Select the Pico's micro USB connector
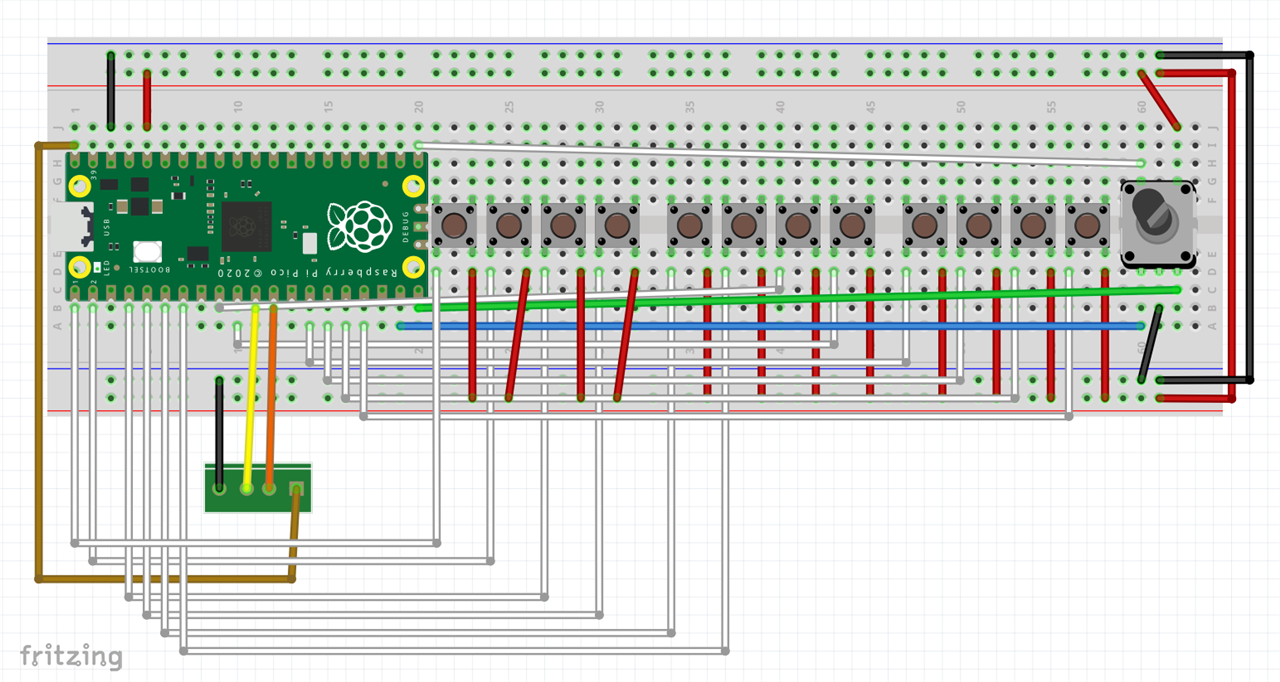This screenshot has height=682, width=1280. (x=78, y=227)
